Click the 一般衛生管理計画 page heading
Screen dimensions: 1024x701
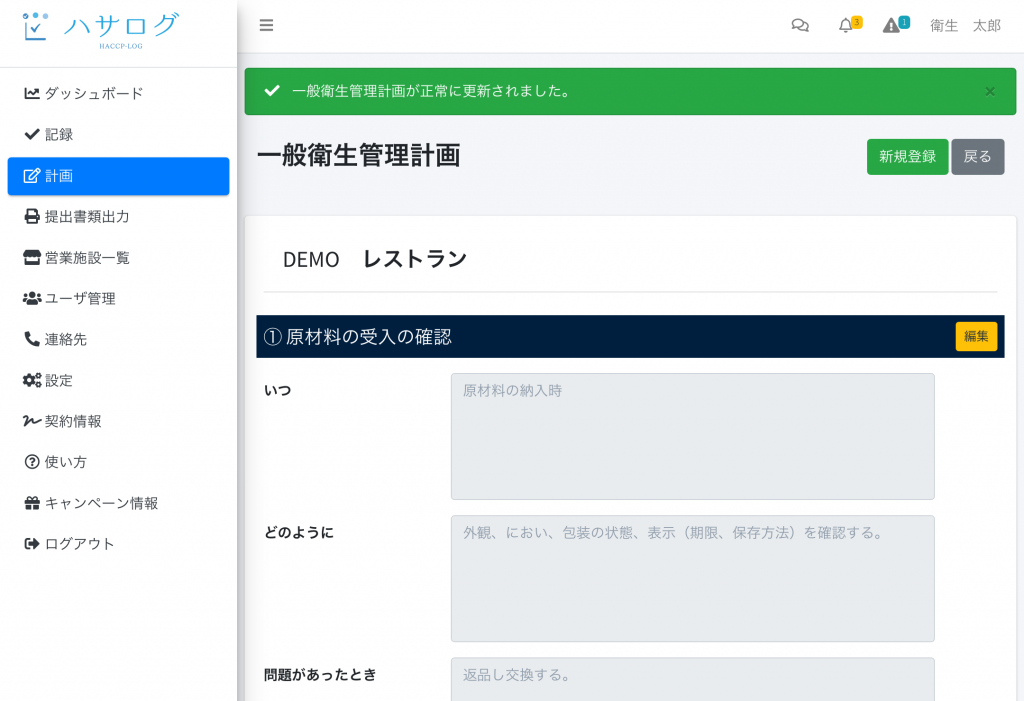(x=359, y=156)
